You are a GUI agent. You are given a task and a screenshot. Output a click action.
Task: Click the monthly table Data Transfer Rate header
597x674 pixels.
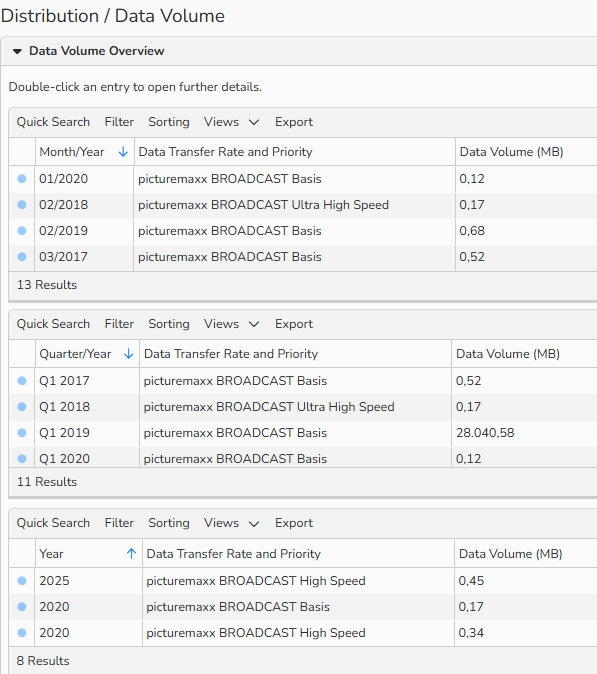pos(225,152)
